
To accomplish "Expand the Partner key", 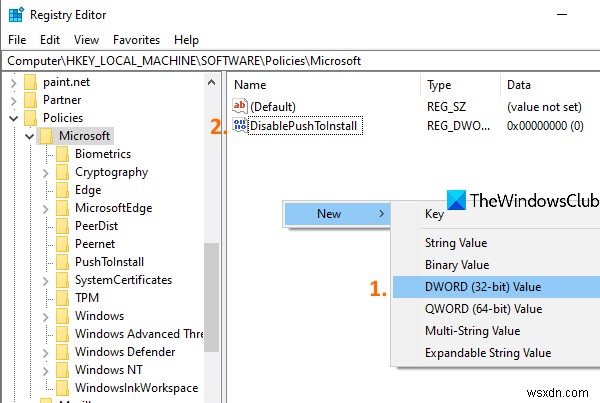I will 14,101.
